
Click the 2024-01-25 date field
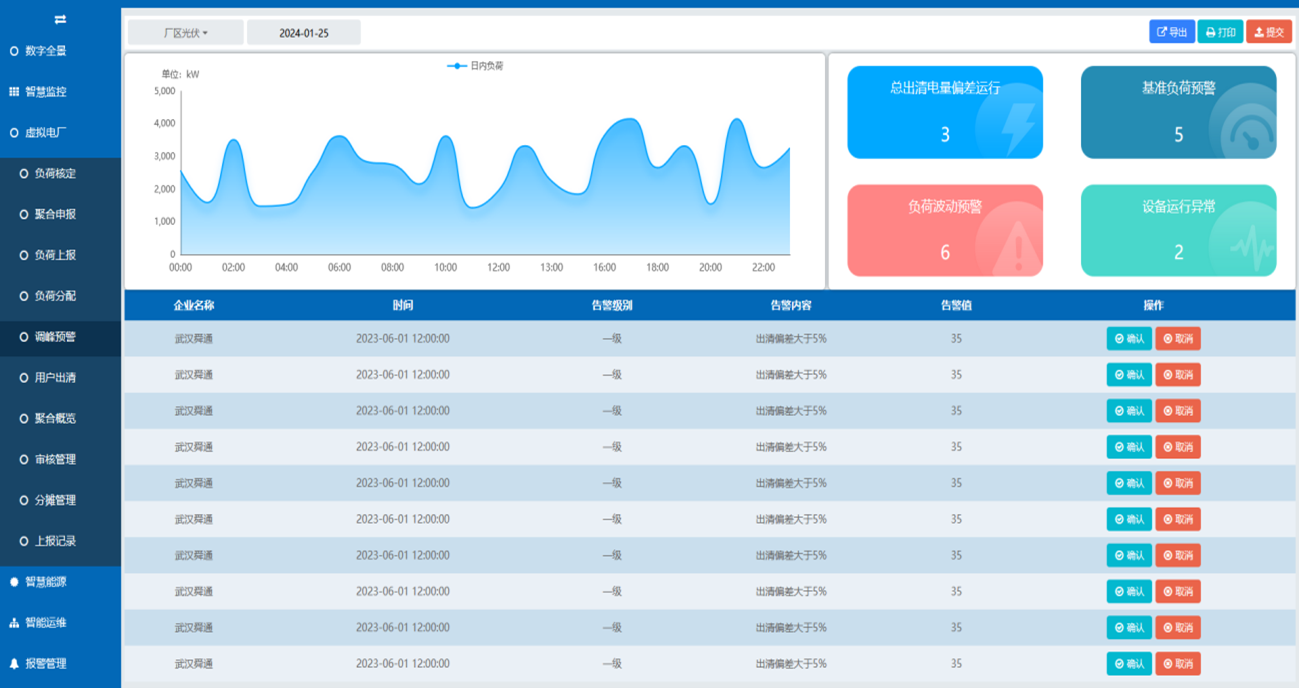(x=304, y=33)
